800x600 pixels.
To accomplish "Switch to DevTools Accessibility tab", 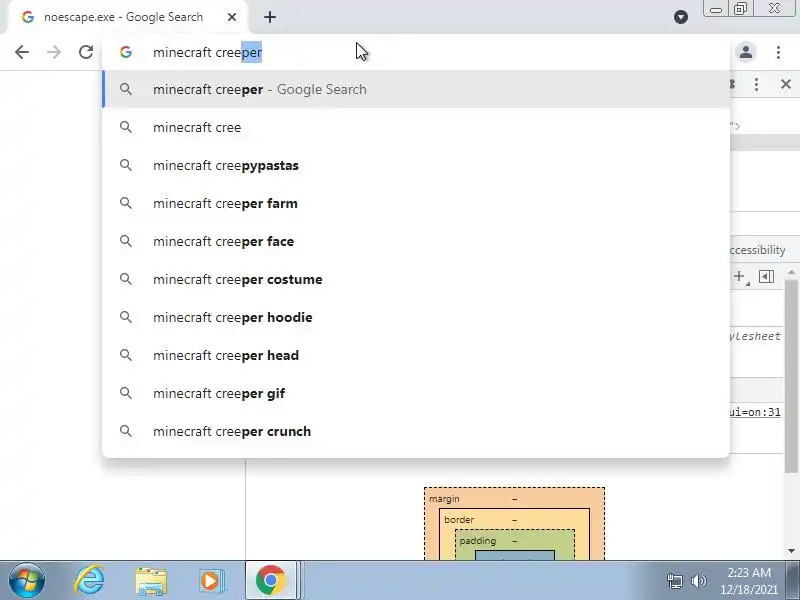I will pos(758,250).
